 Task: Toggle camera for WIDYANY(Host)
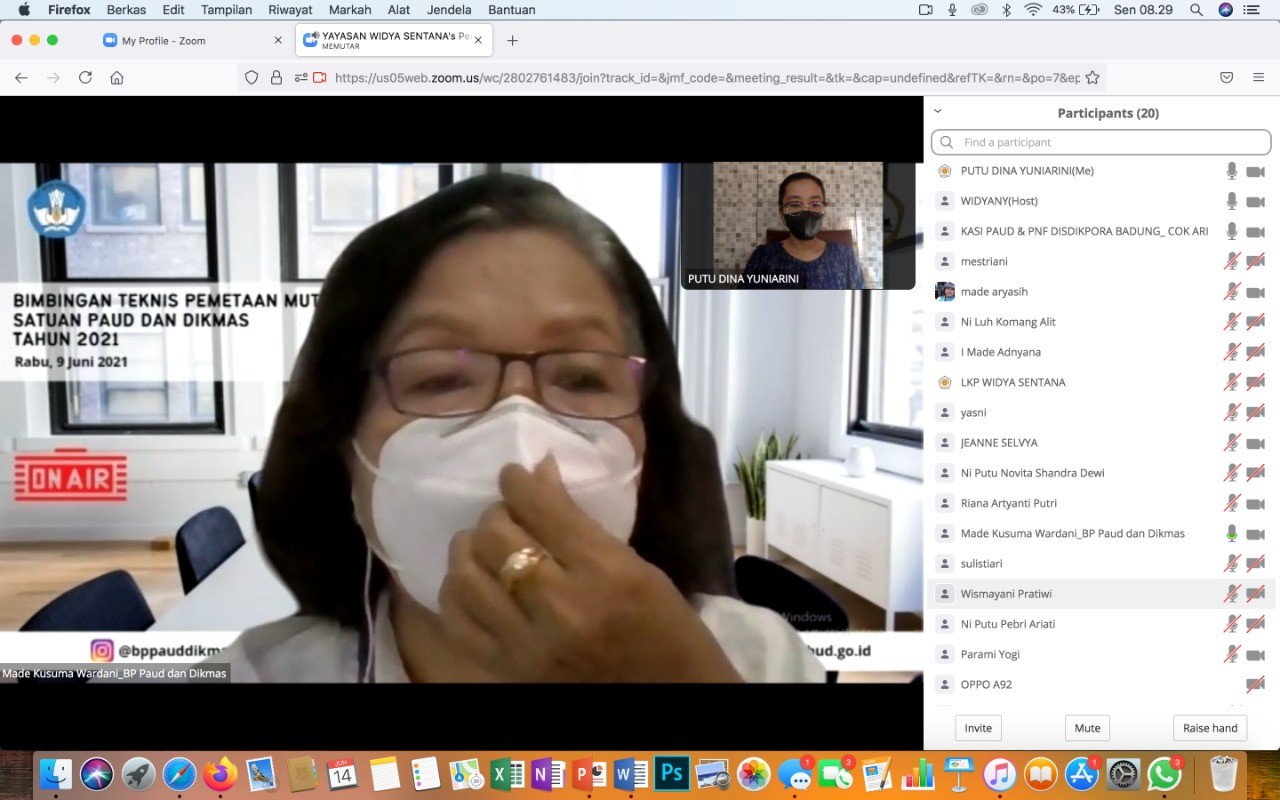coord(1255,201)
